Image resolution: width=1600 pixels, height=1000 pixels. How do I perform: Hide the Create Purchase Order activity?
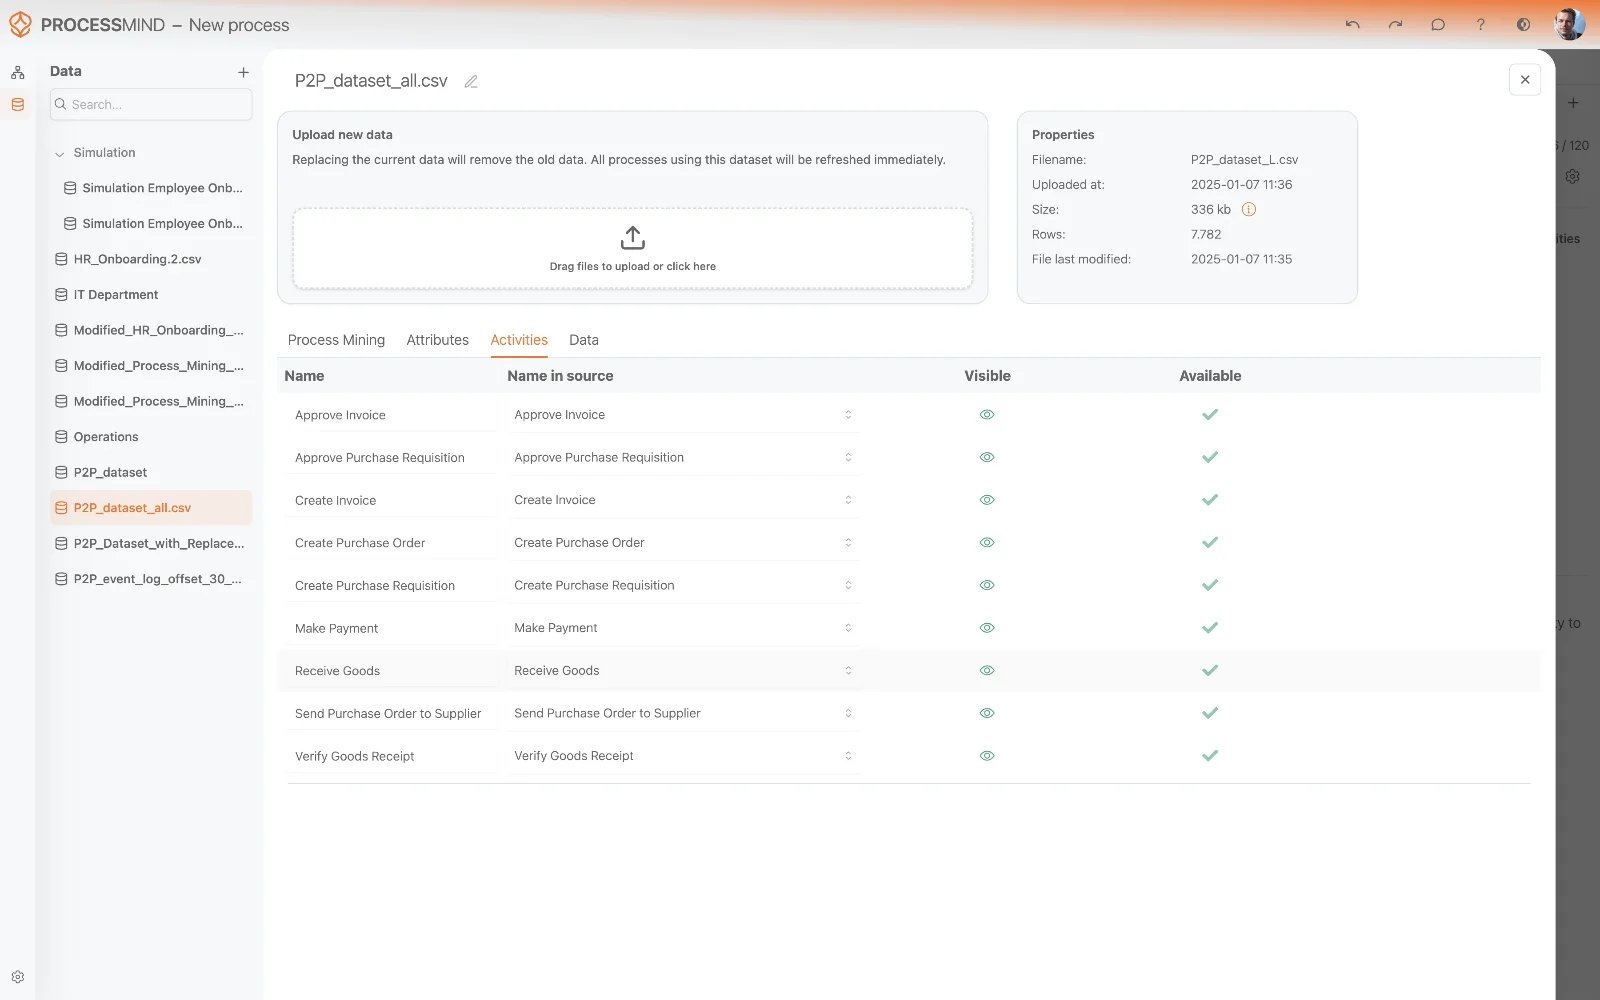click(x=987, y=543)
